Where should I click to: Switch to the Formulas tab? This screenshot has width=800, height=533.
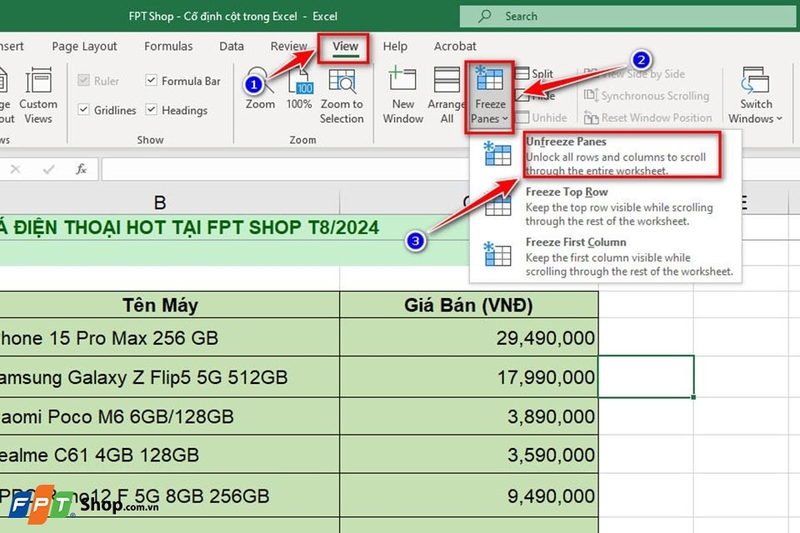168,46
